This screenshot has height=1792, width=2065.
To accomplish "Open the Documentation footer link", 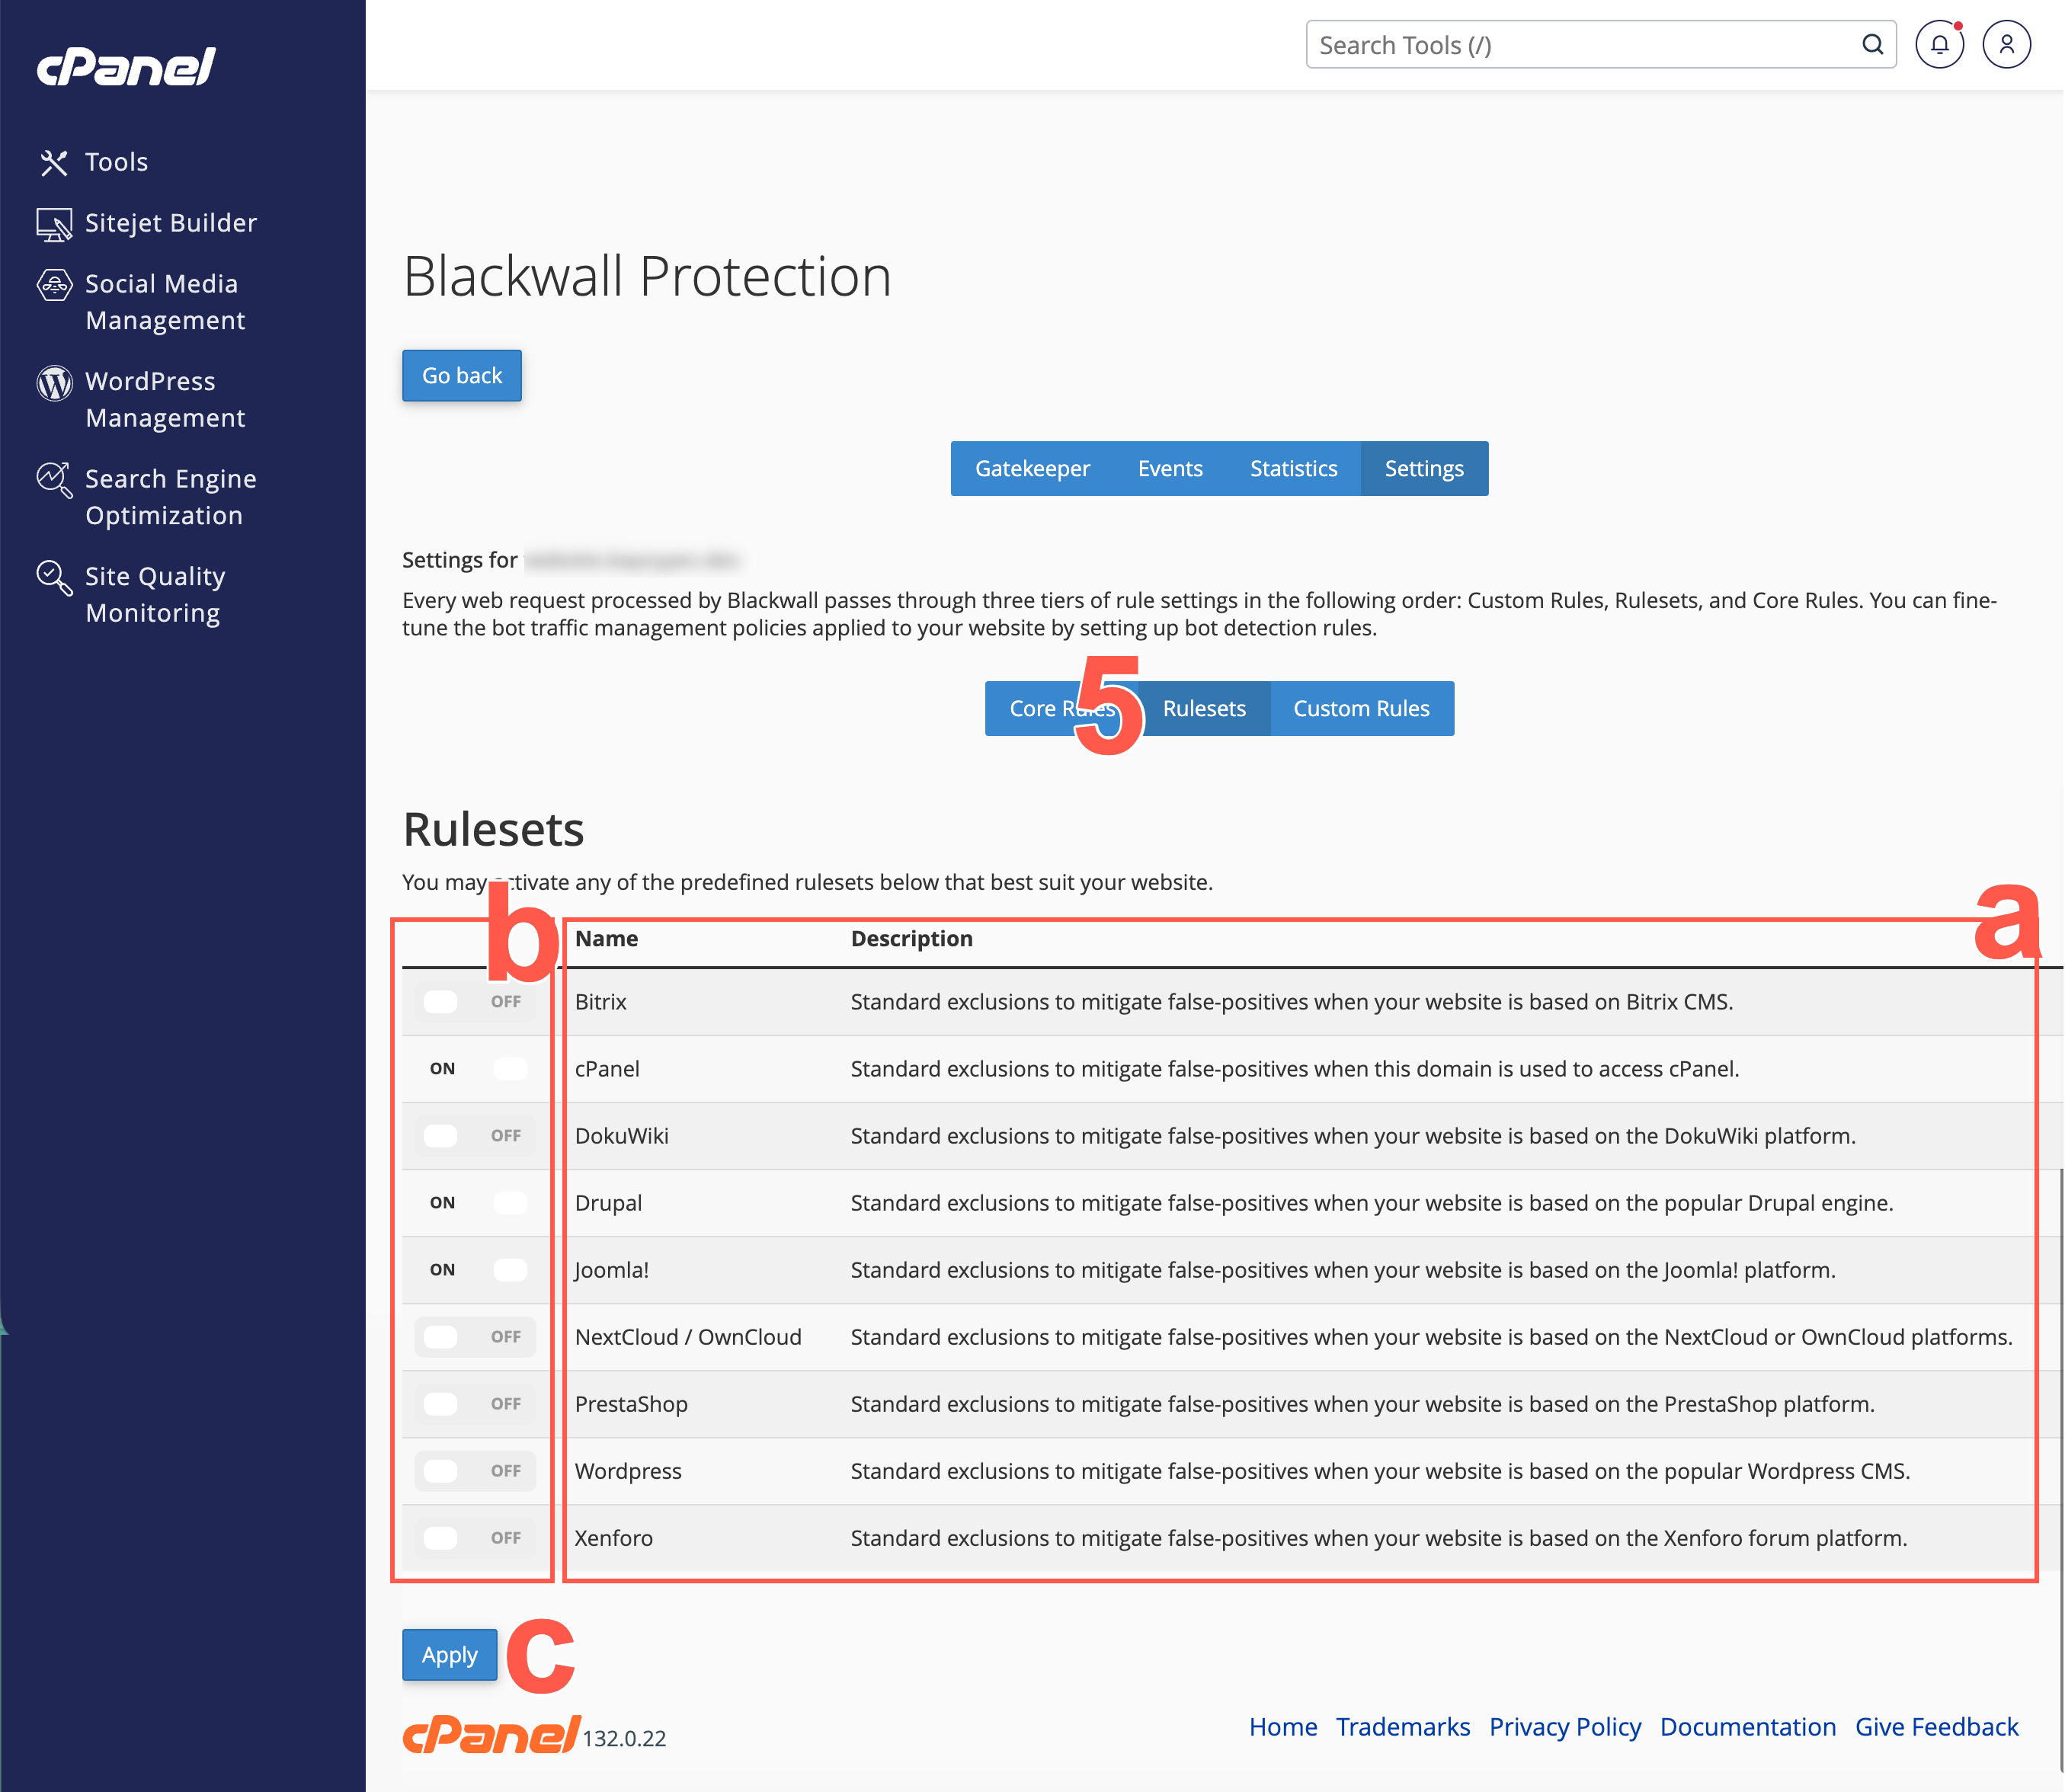I will click(1748, 1727).
